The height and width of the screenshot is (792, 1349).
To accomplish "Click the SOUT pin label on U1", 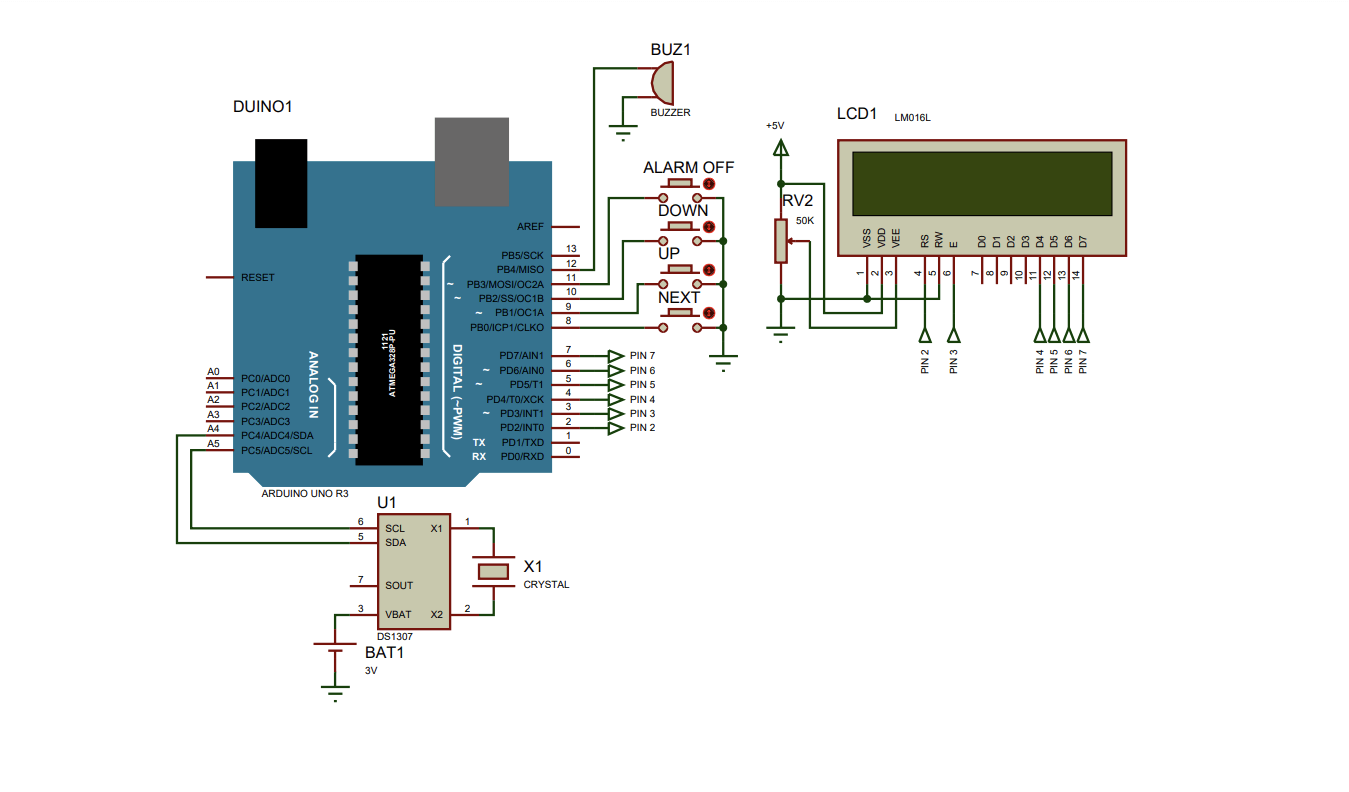I will click(x=399, y=586).
